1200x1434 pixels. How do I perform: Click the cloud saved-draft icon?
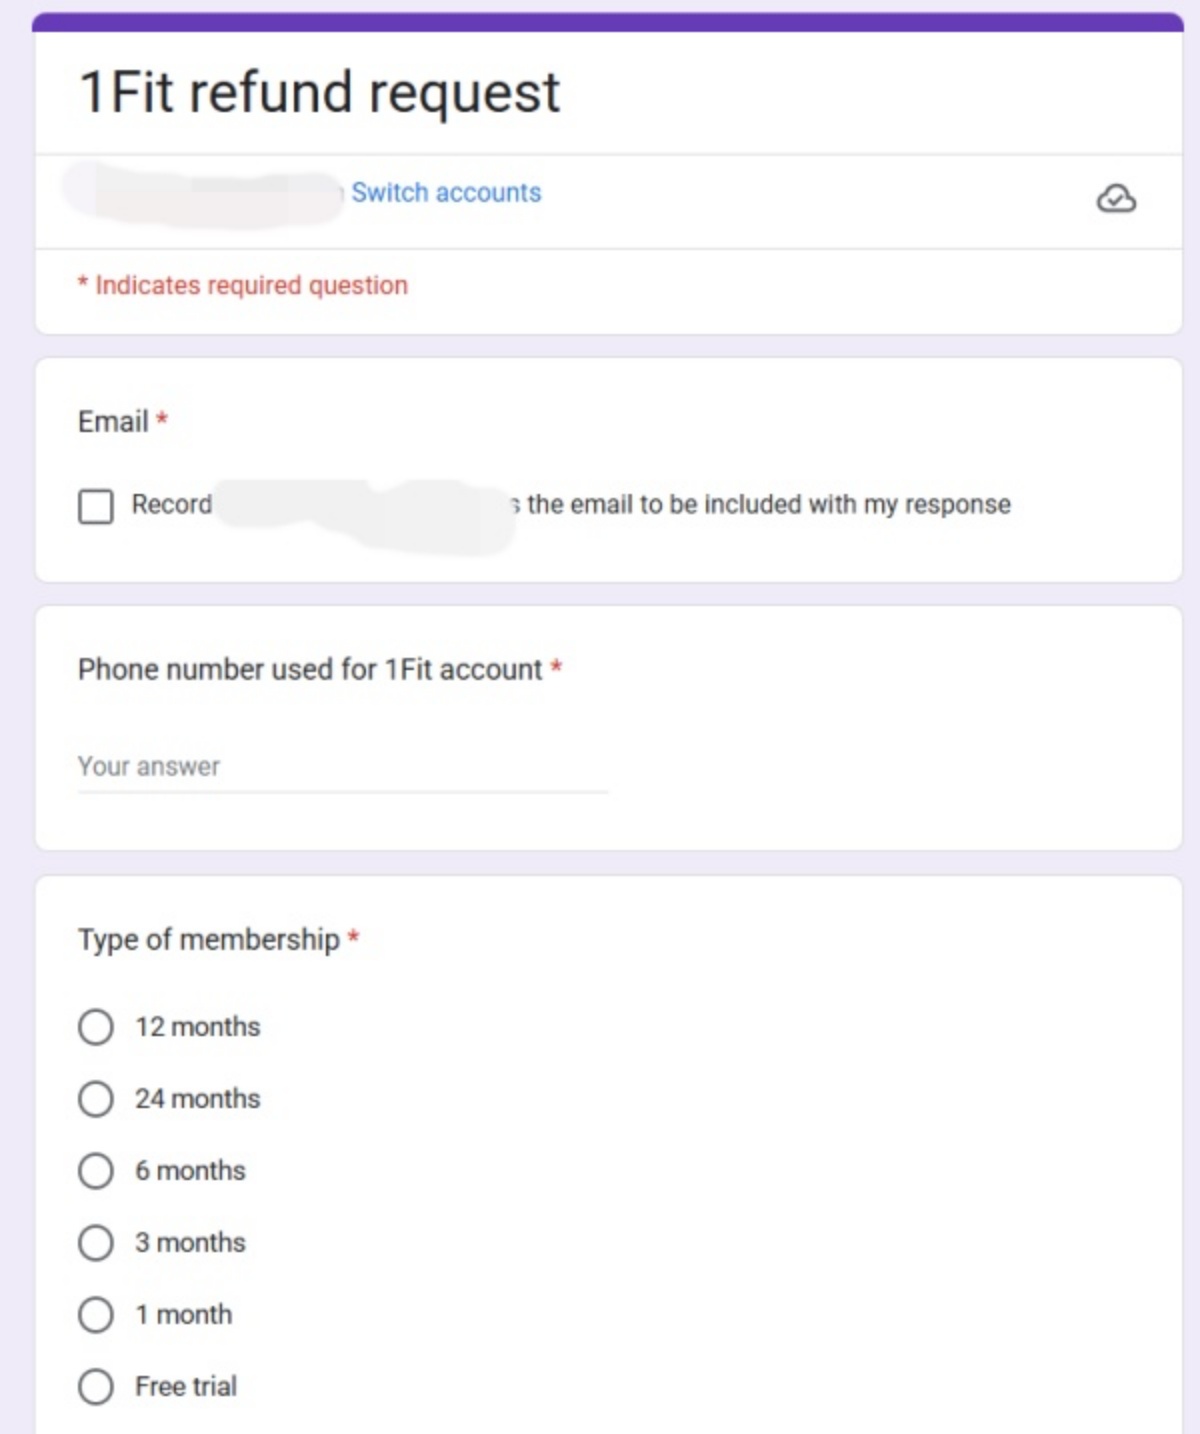pos(1116,198)
